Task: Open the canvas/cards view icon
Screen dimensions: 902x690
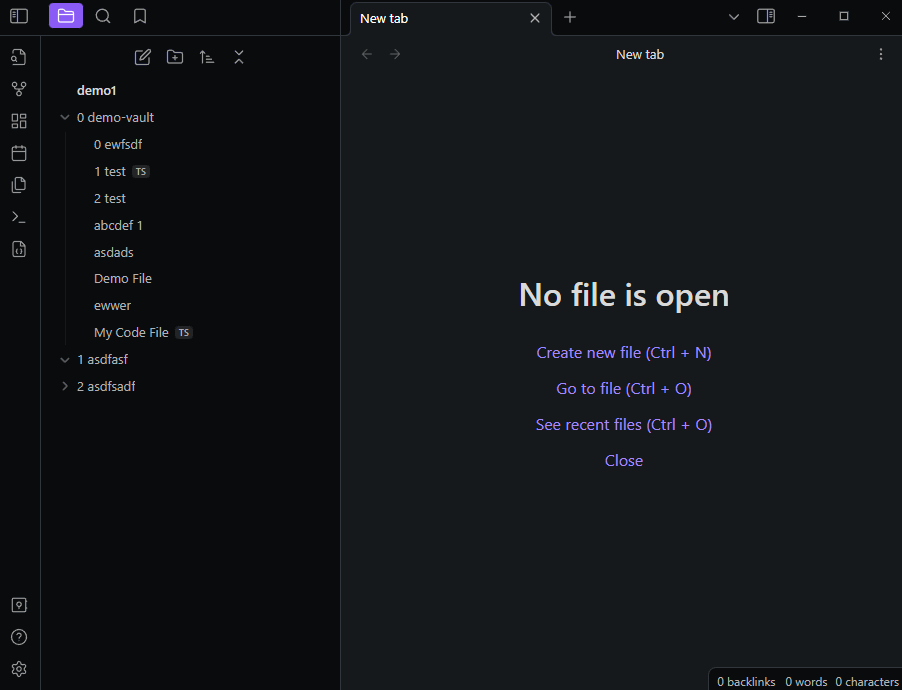Action: 18,120
